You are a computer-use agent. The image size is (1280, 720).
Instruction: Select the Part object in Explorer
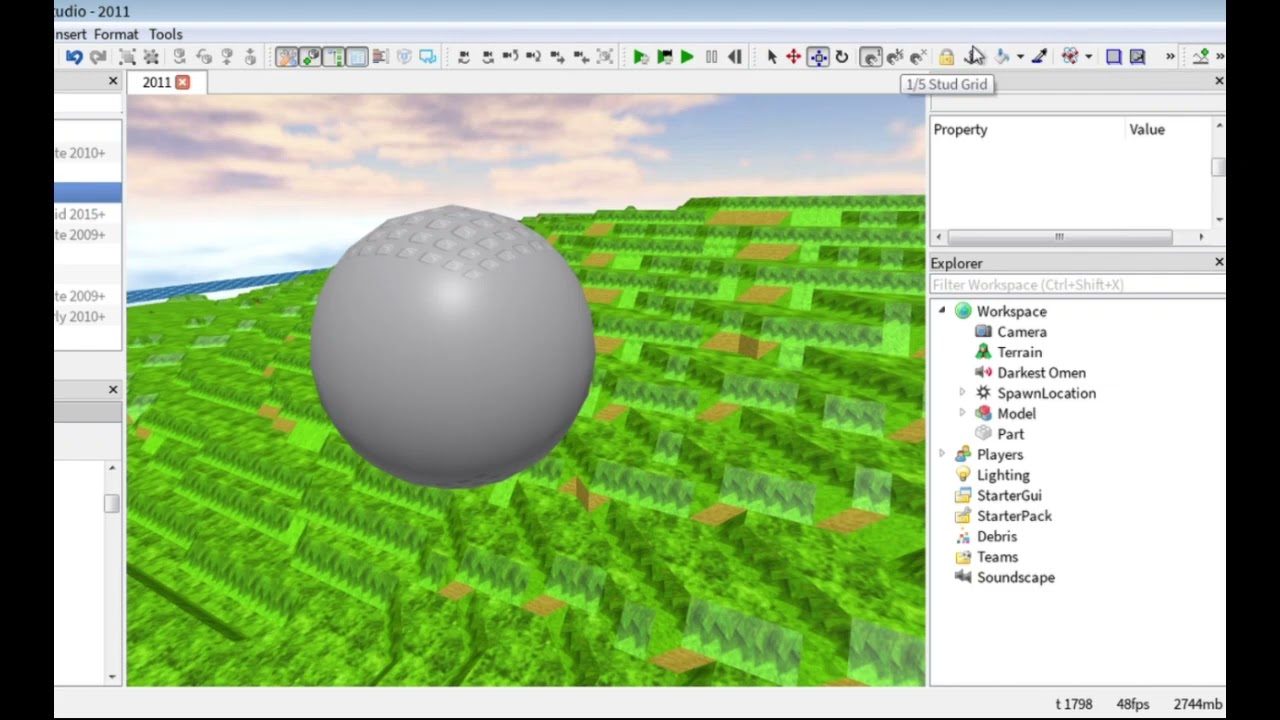pyautogui.click(x=1010, y=434)
